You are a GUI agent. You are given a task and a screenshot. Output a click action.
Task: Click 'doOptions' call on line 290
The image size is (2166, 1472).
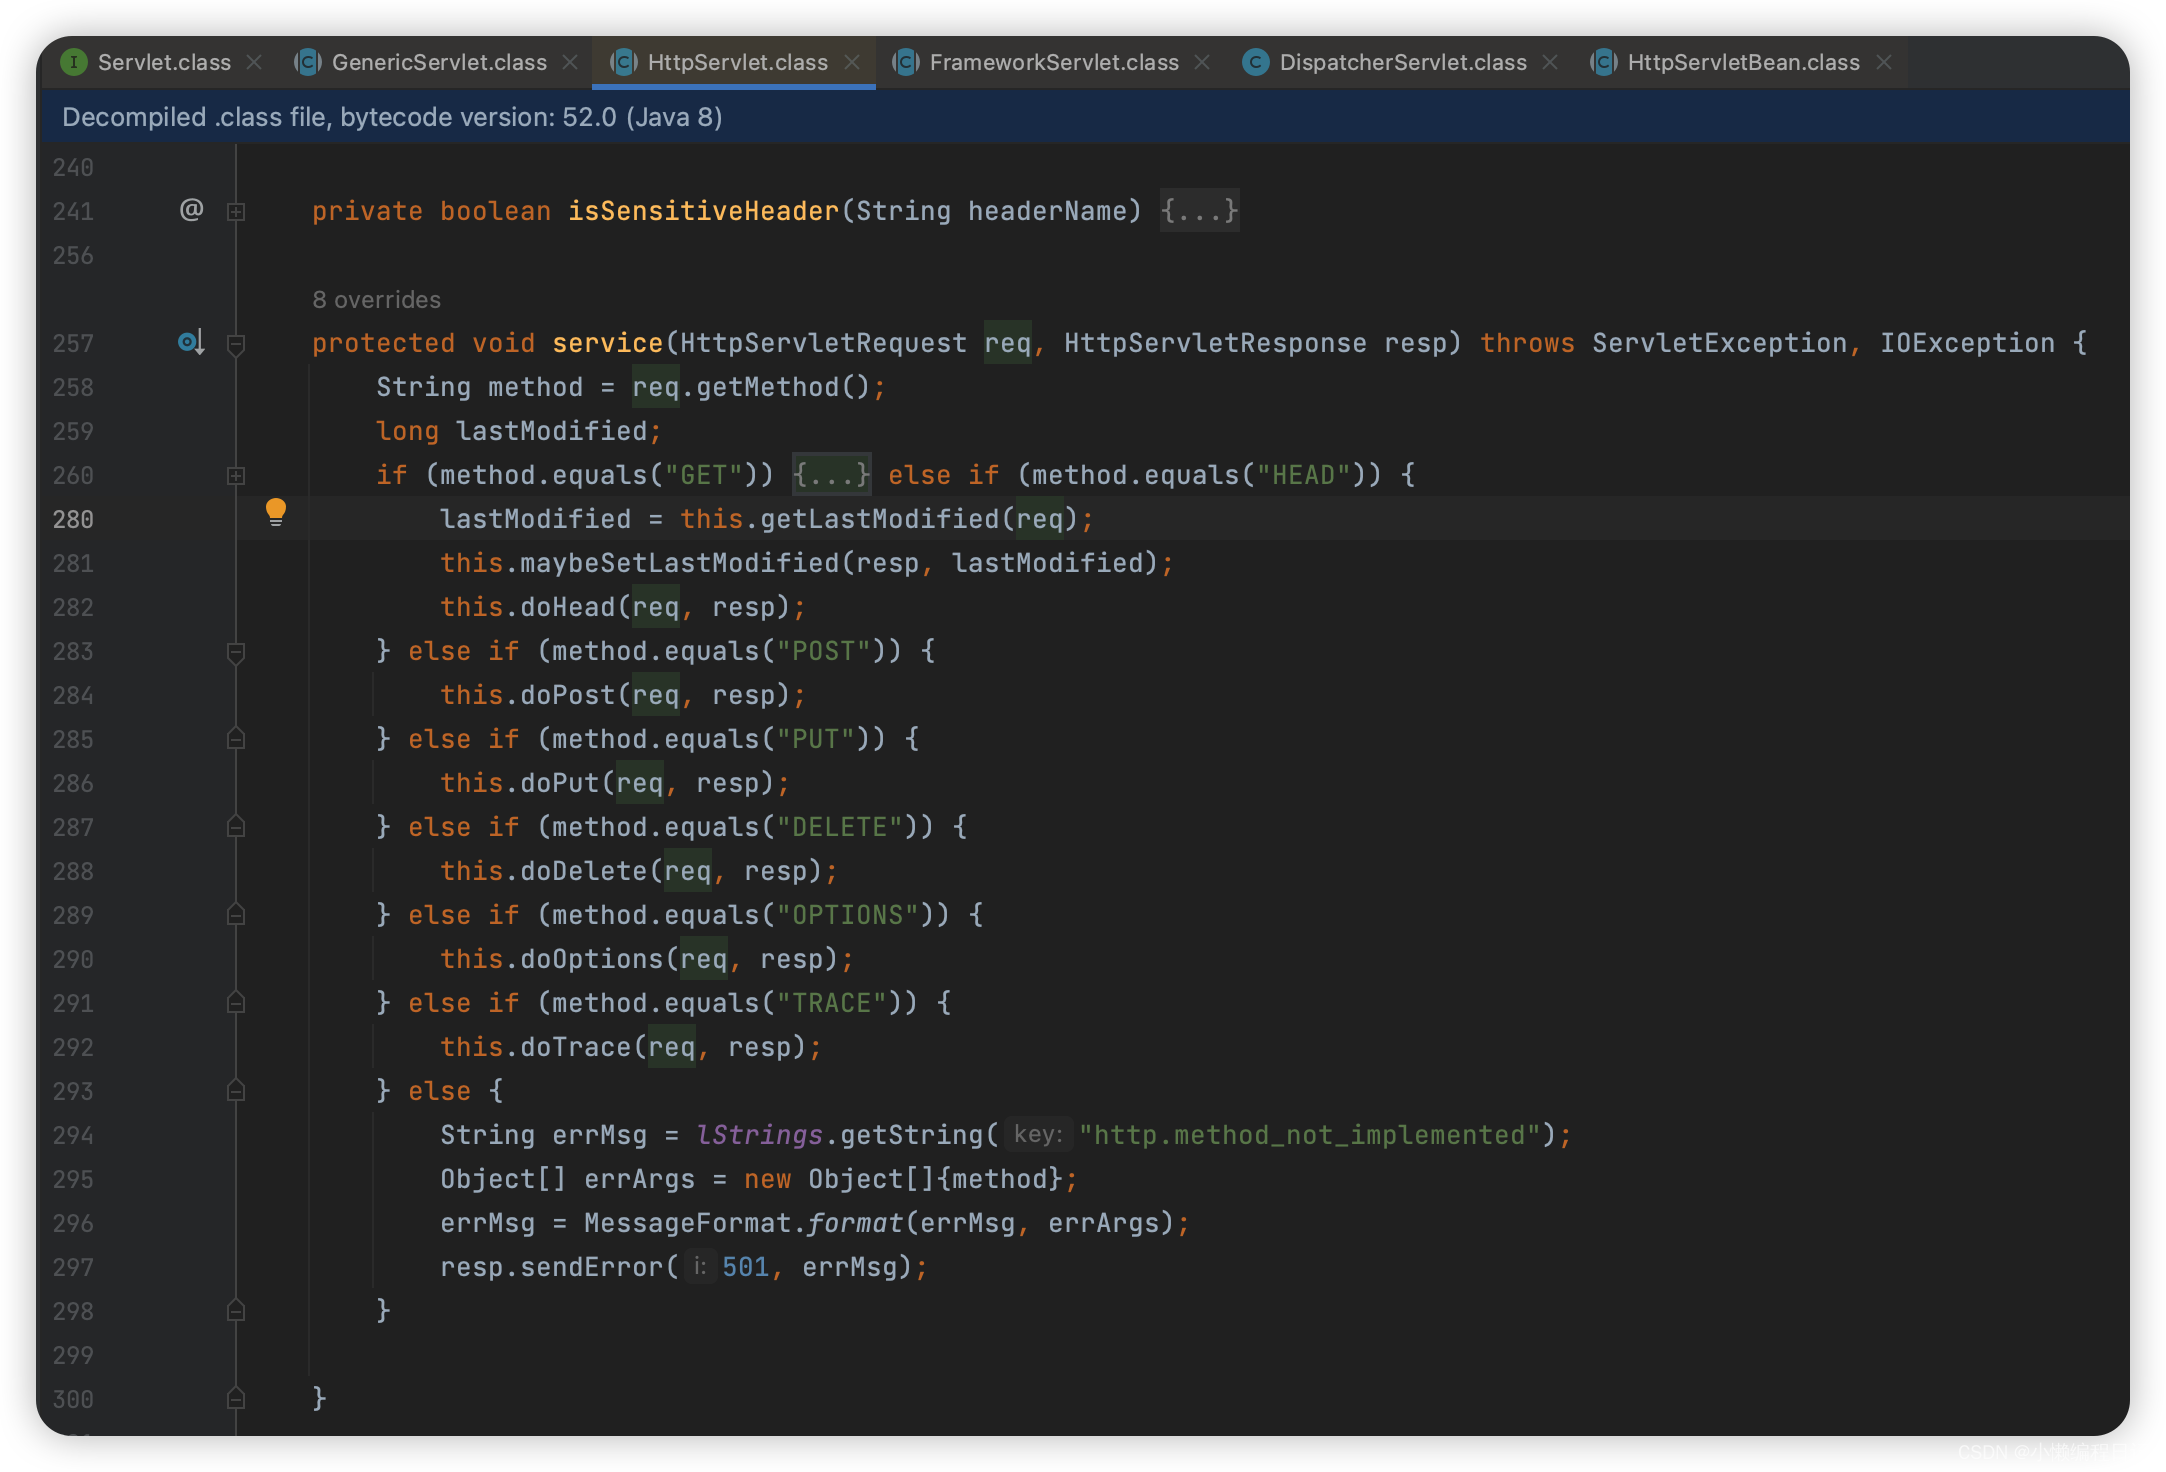(x=592, y=959)
